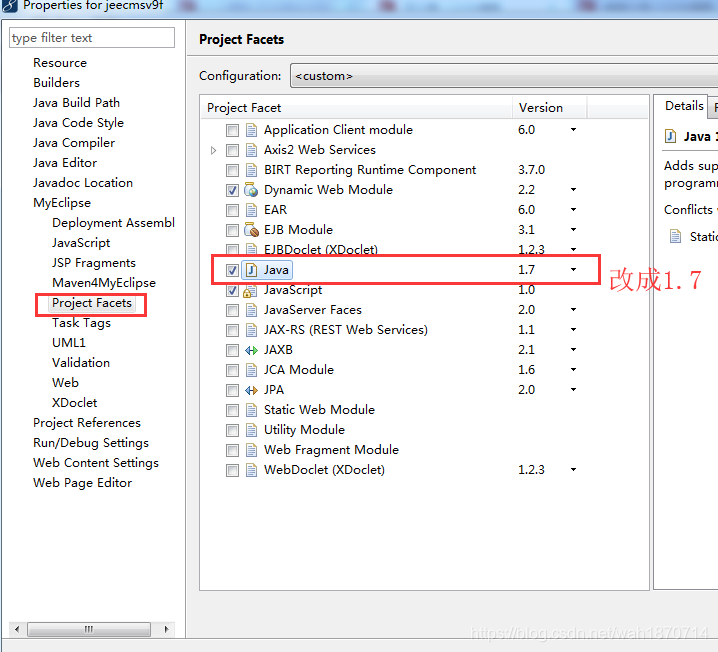Select Java Compiler in properties tree
The image size is (718, 652).
click(x=74, y=143)
